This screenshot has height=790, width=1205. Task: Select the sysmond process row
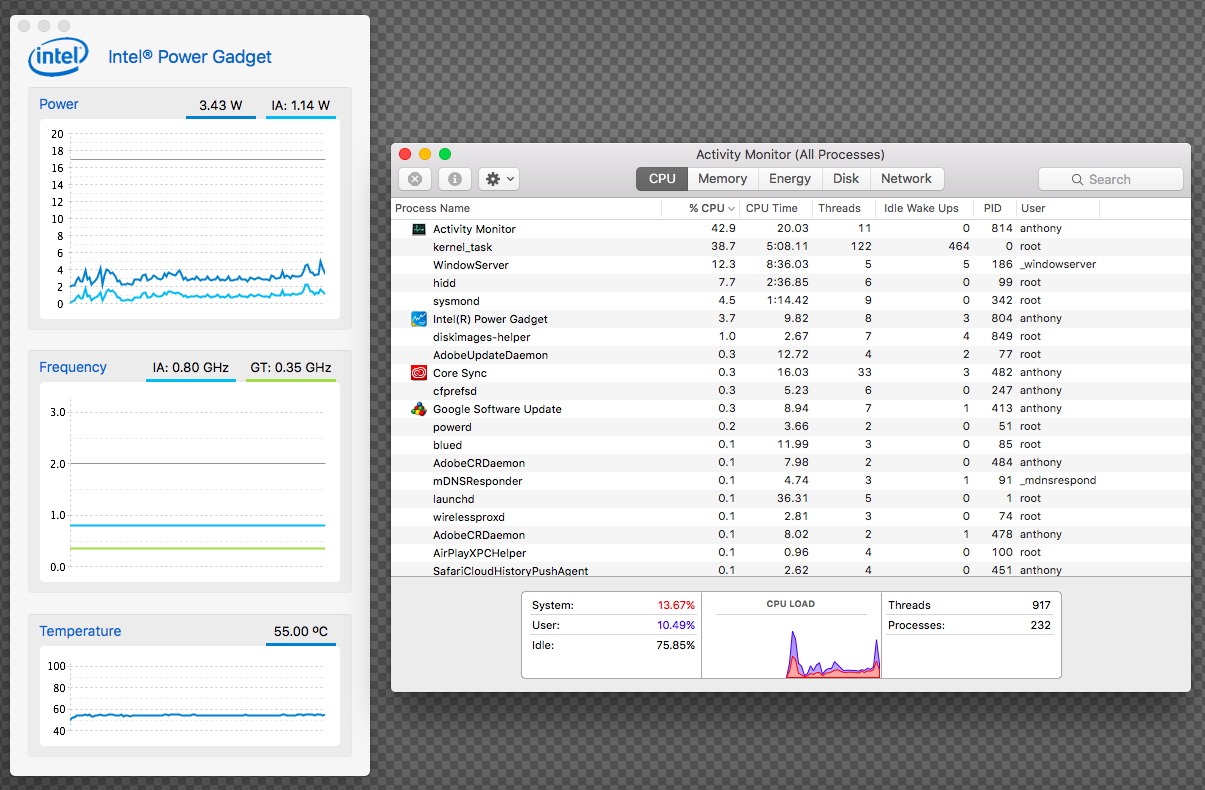tap(791, 301)
